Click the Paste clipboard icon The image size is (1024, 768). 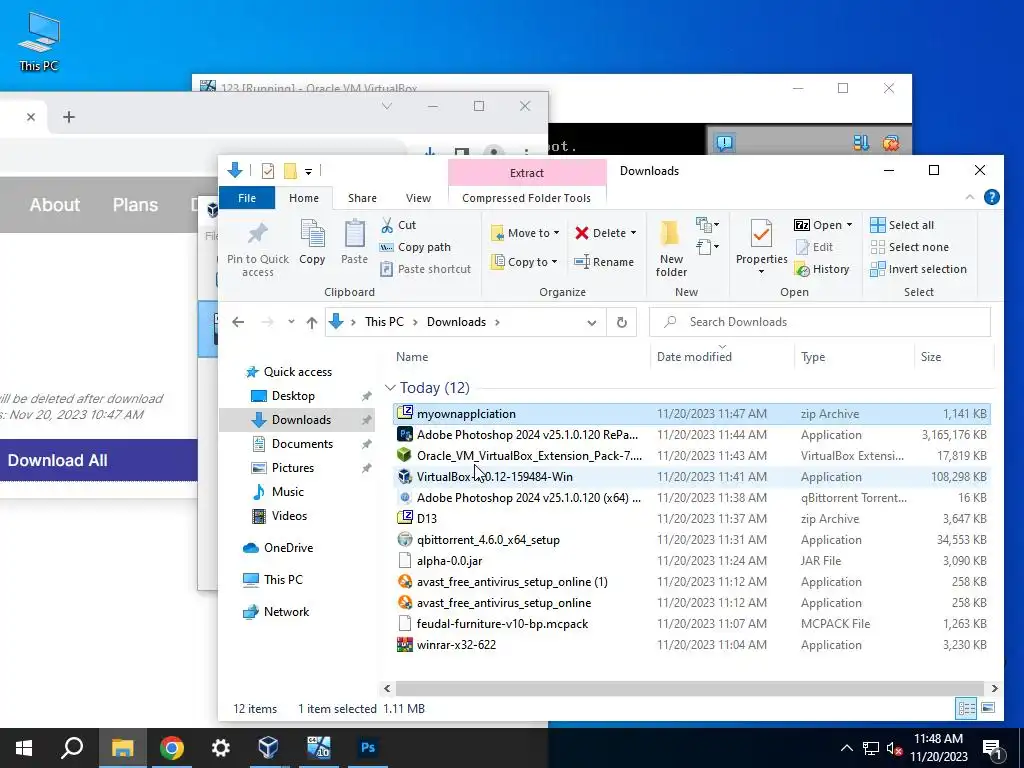tap(355, 234)
